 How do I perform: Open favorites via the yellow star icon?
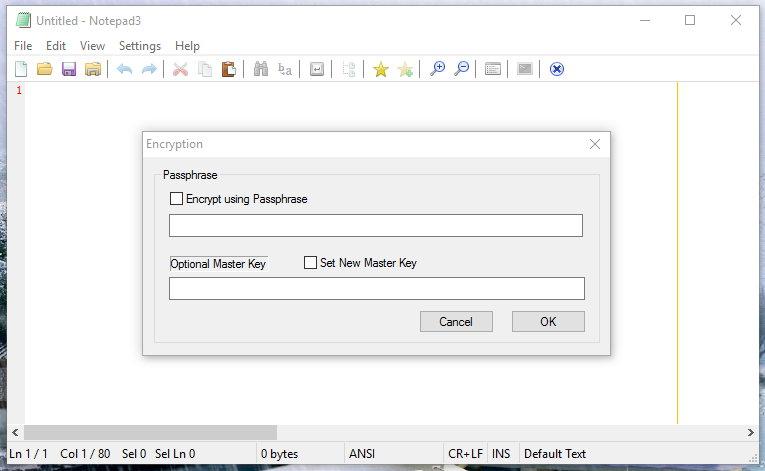[381, 69]
